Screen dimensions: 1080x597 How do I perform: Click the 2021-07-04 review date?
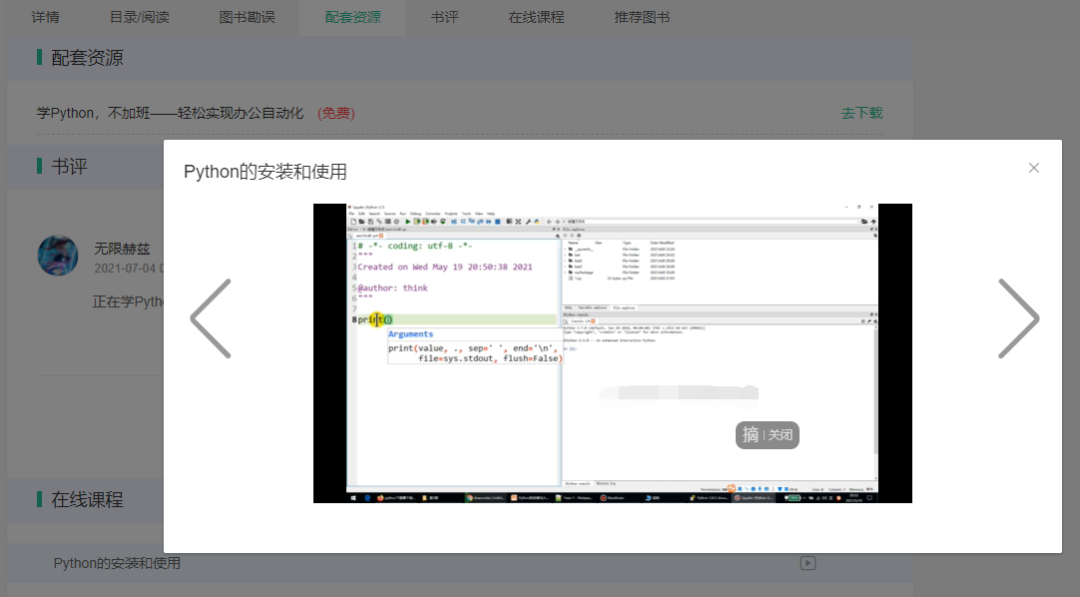(128, 269)
